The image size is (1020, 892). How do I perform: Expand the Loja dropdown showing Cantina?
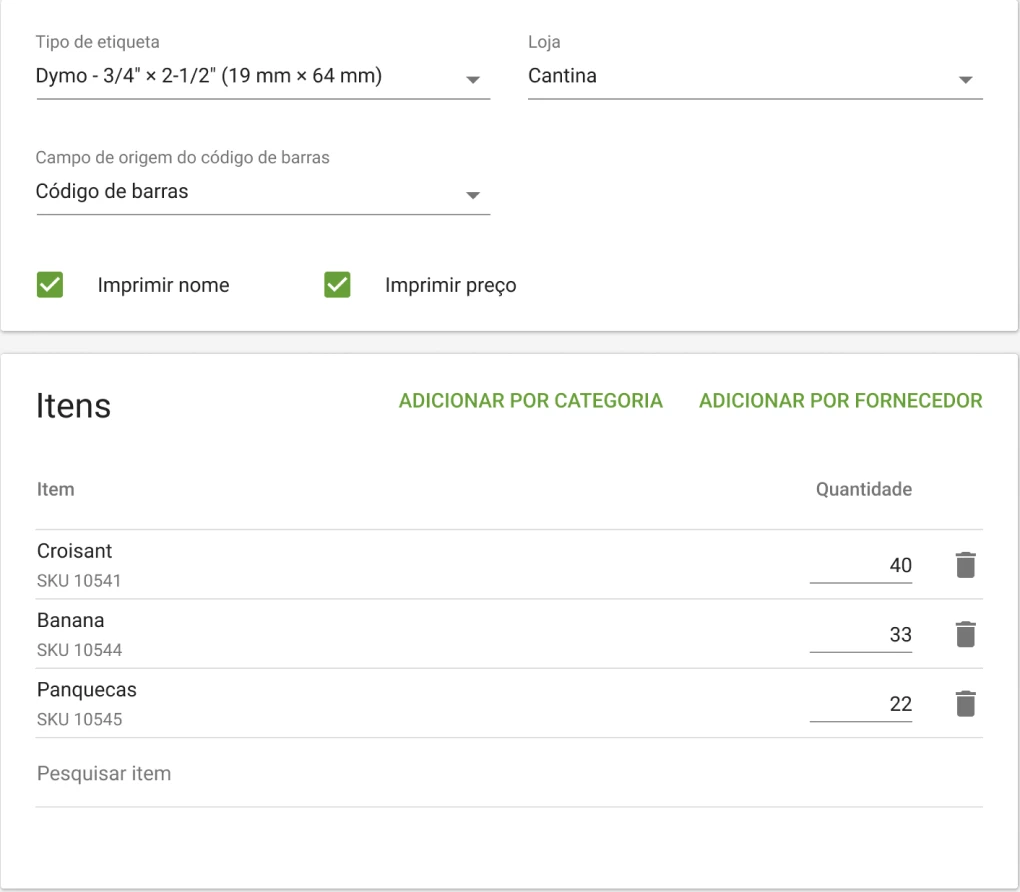(754, 77)
